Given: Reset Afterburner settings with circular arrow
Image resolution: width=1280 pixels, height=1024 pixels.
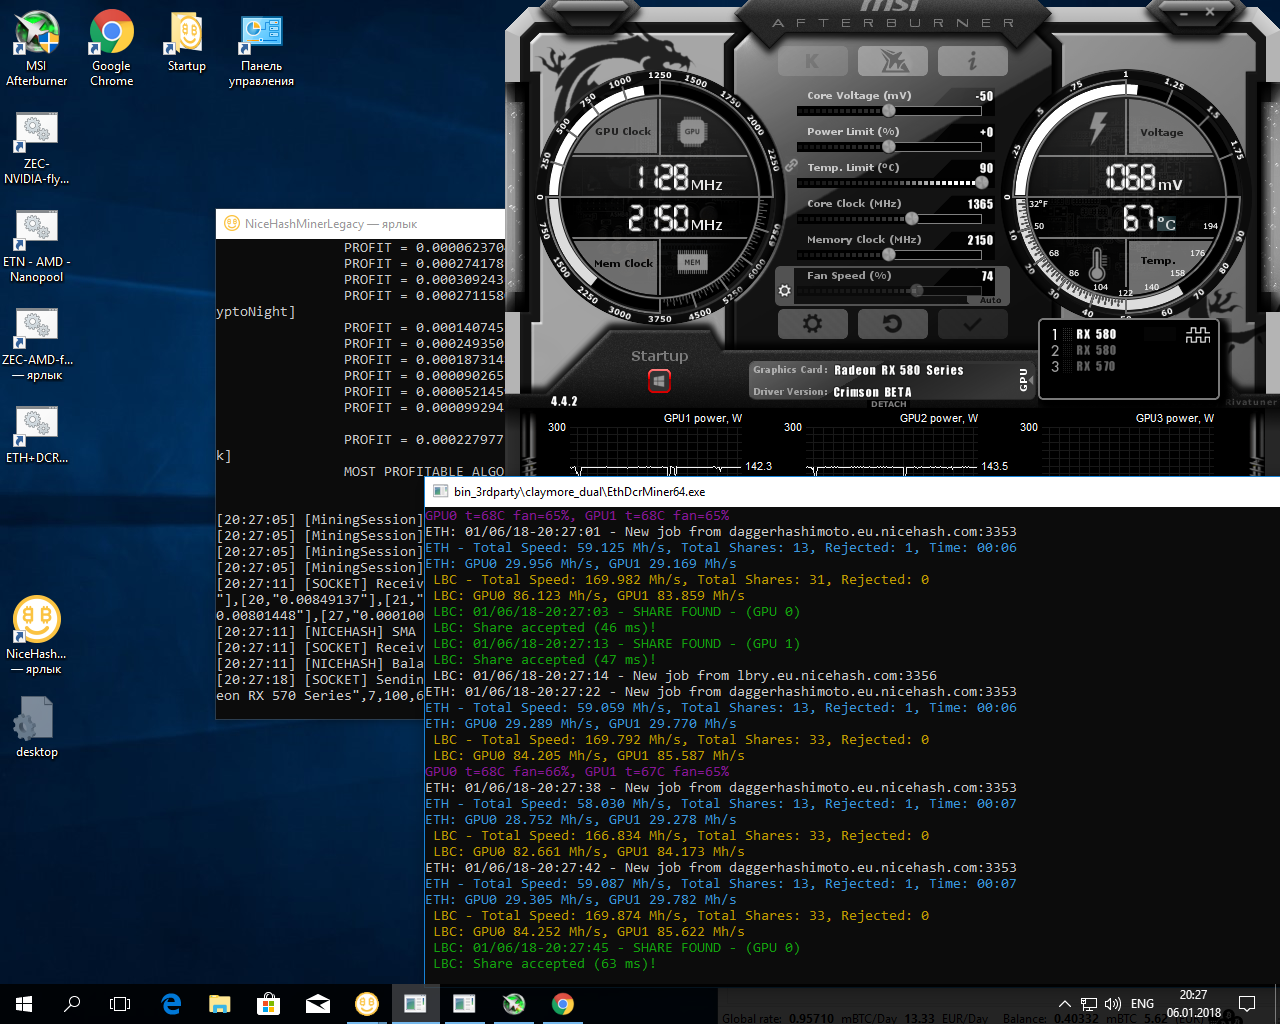Looking at the screenshot, I should tap(893, 324).
